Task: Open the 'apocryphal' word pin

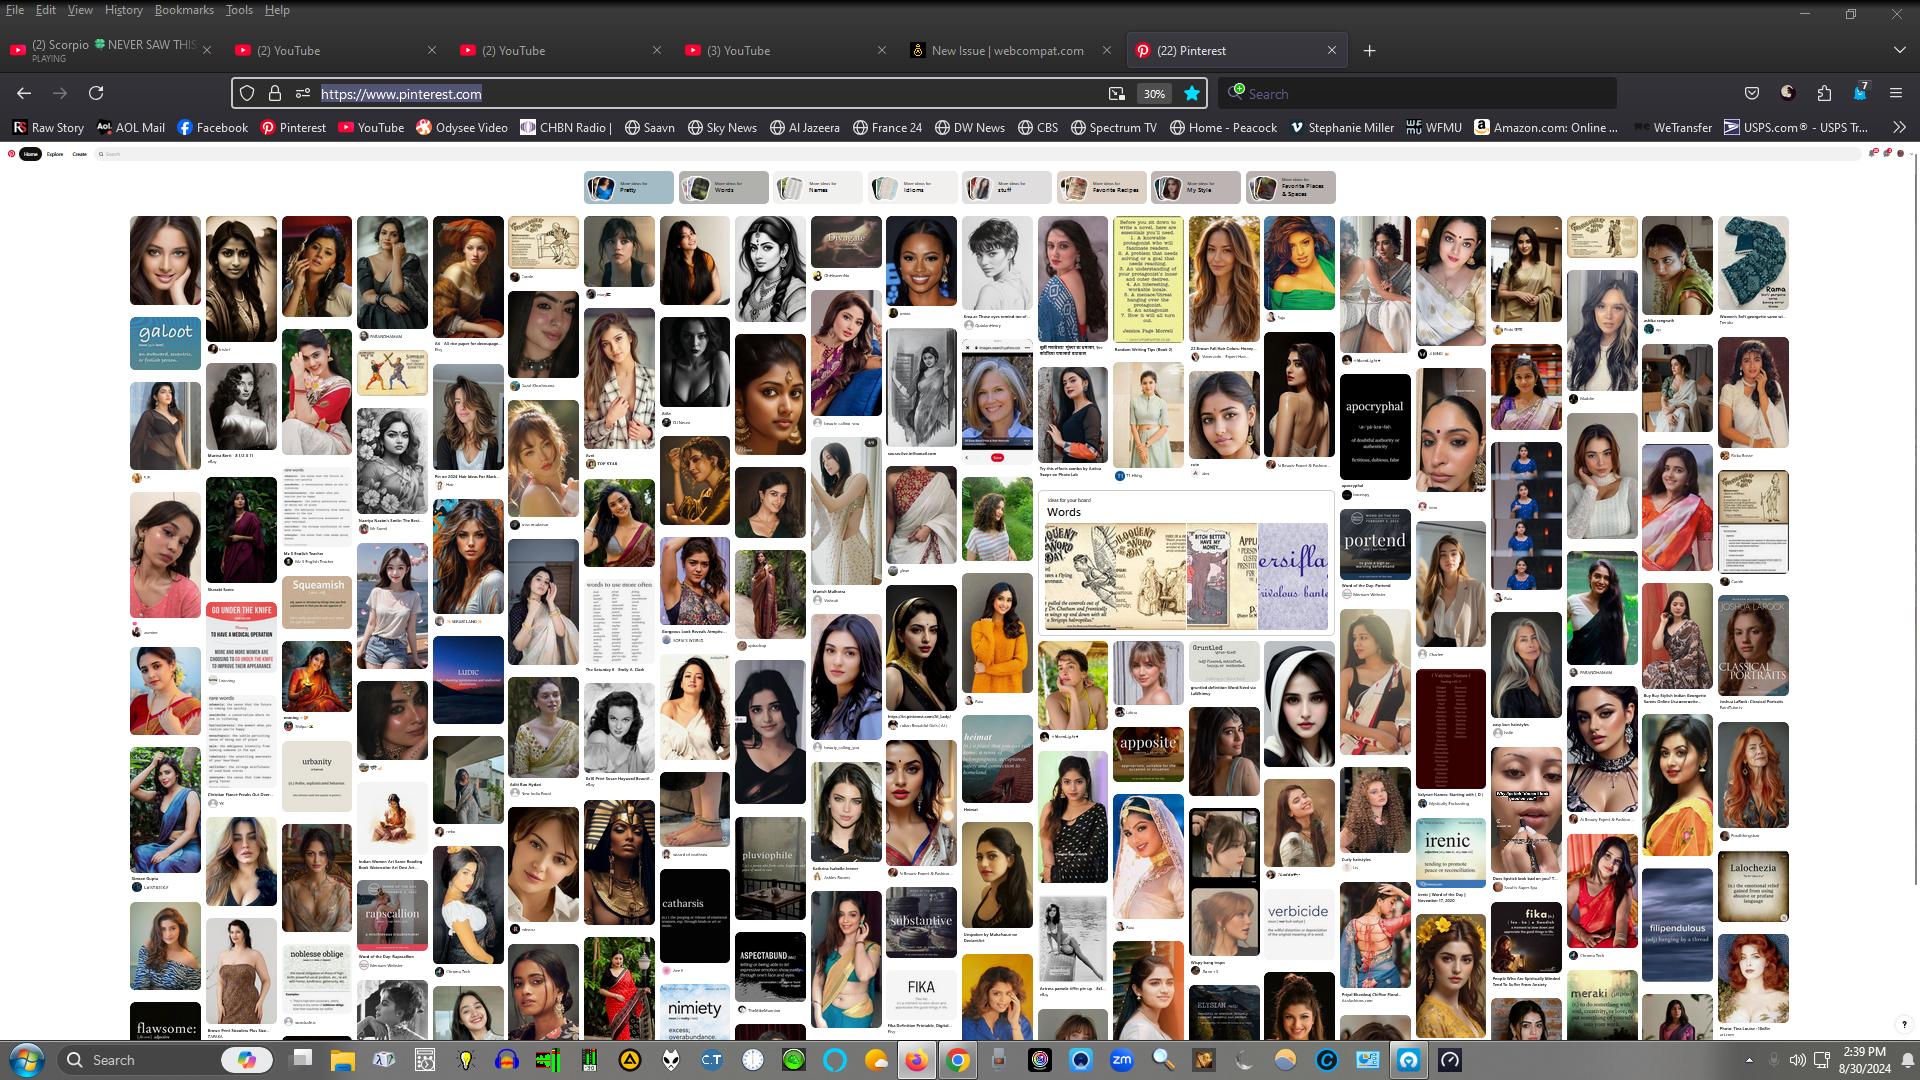Action: point(1375,427)
